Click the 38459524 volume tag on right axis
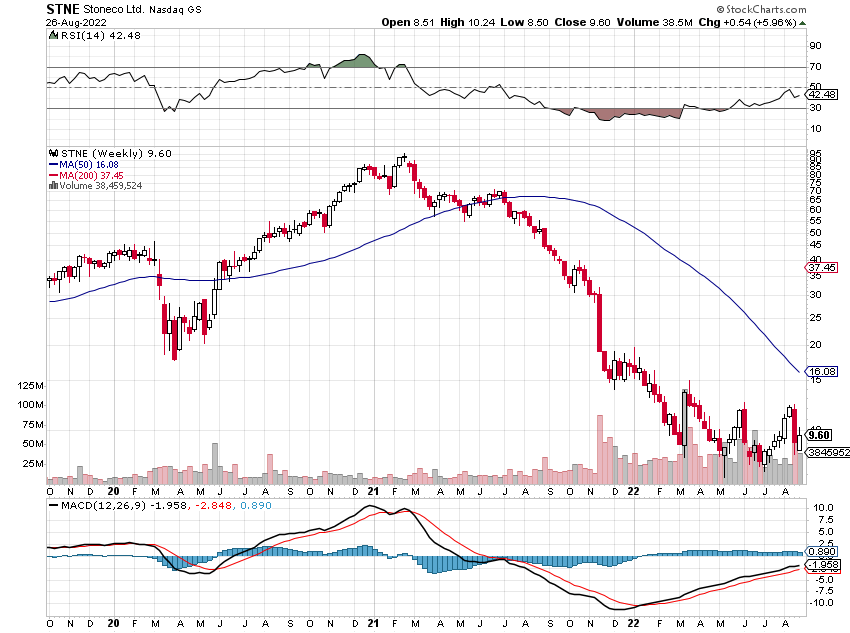Viewport: 850px width, 633px height. tap(828, 453)
